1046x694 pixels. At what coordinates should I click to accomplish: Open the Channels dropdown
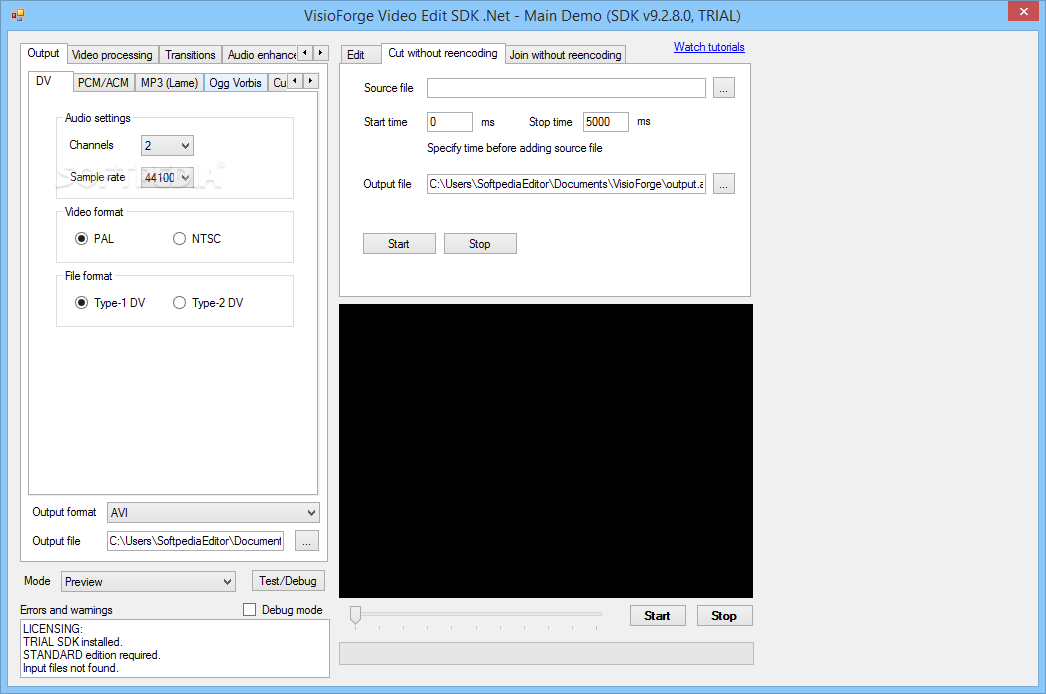(167, 145)
